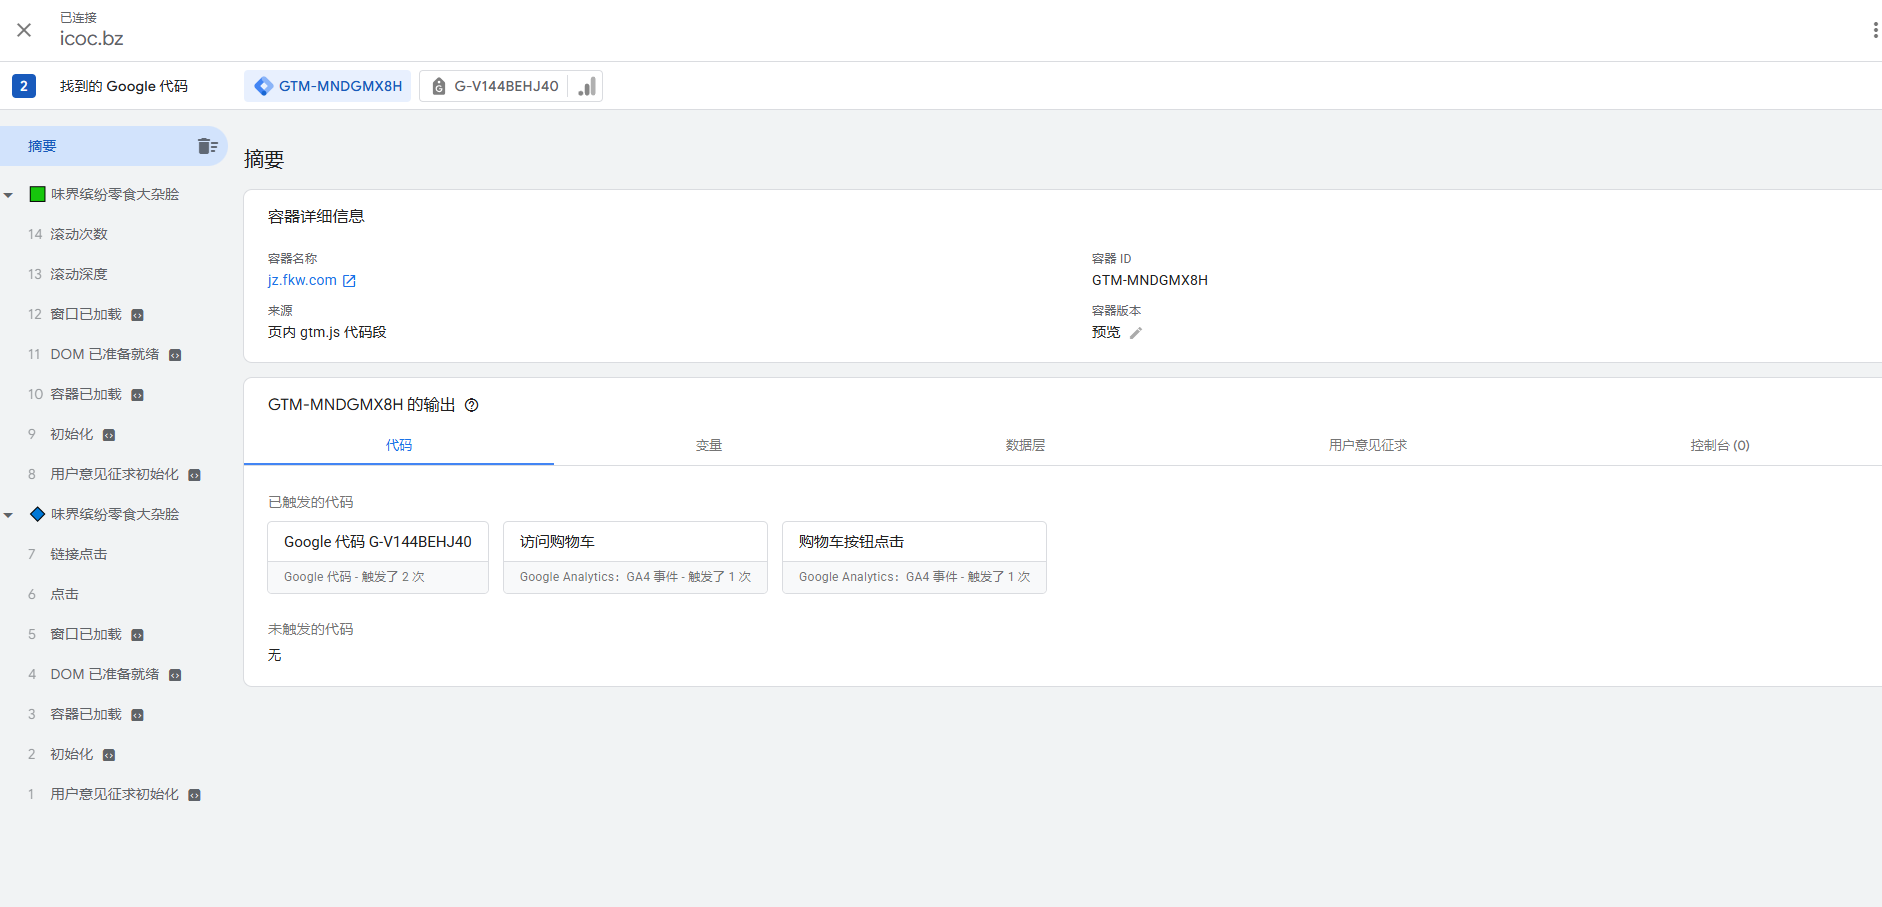Select the 用户意见征求 tab
This screenshot has width=1882, height=907.
point(1367,445)
